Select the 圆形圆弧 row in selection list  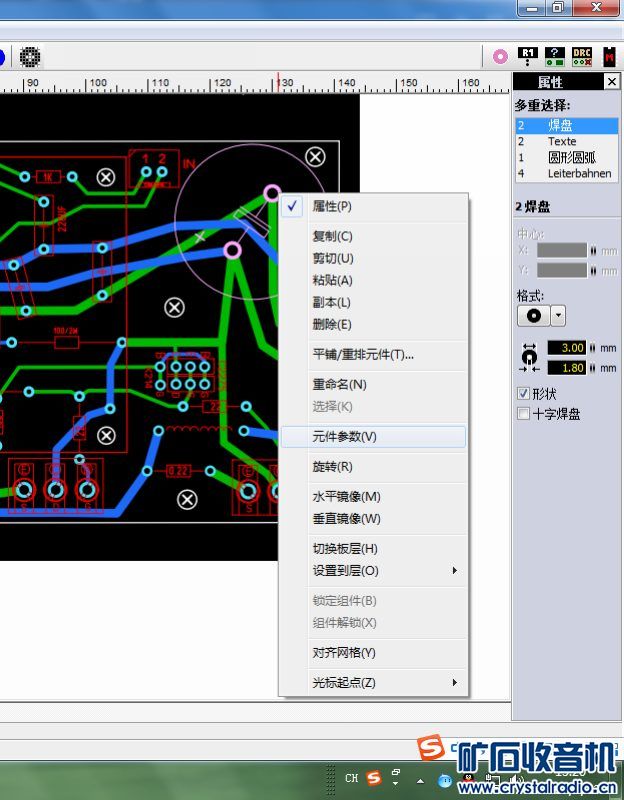pos(567,157)
